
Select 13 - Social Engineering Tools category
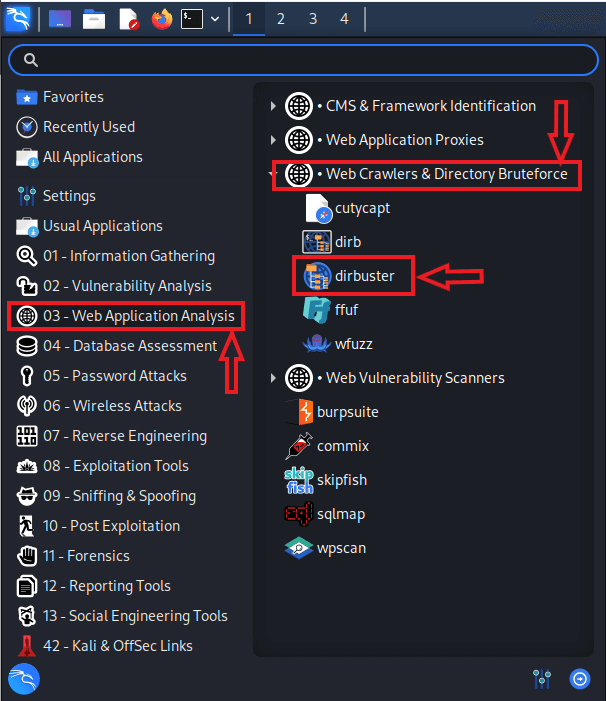point(122,616)
